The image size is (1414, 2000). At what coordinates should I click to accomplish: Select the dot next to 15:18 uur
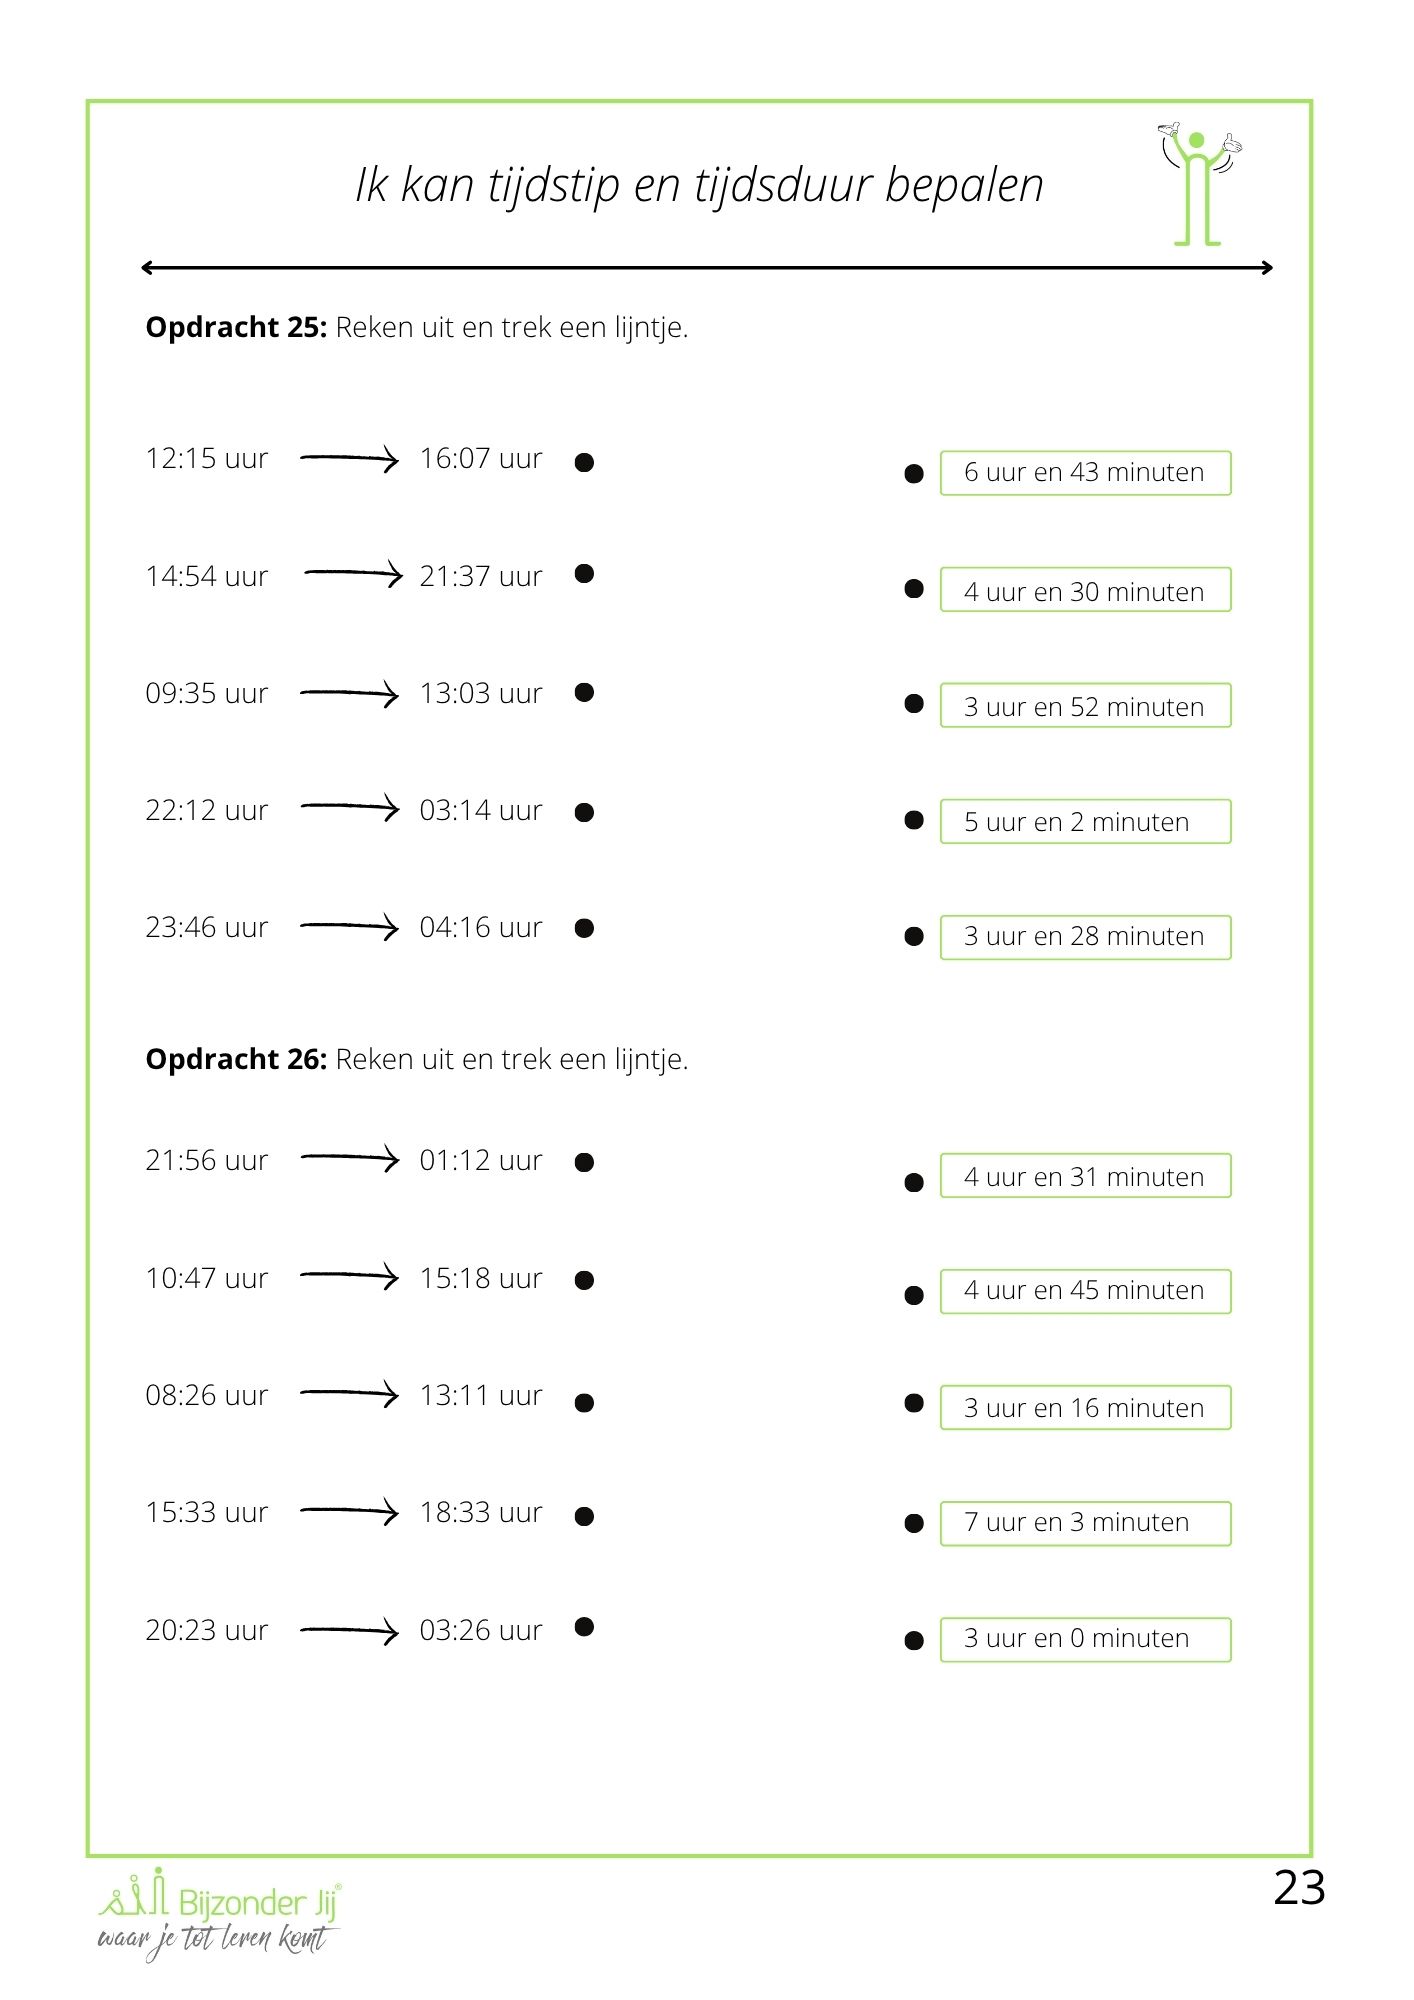tap(585, 1281)
